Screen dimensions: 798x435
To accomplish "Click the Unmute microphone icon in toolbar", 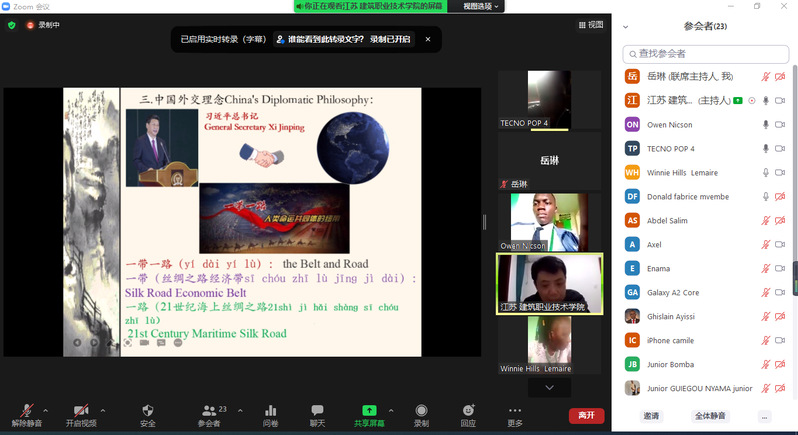I will pos(26,410).
